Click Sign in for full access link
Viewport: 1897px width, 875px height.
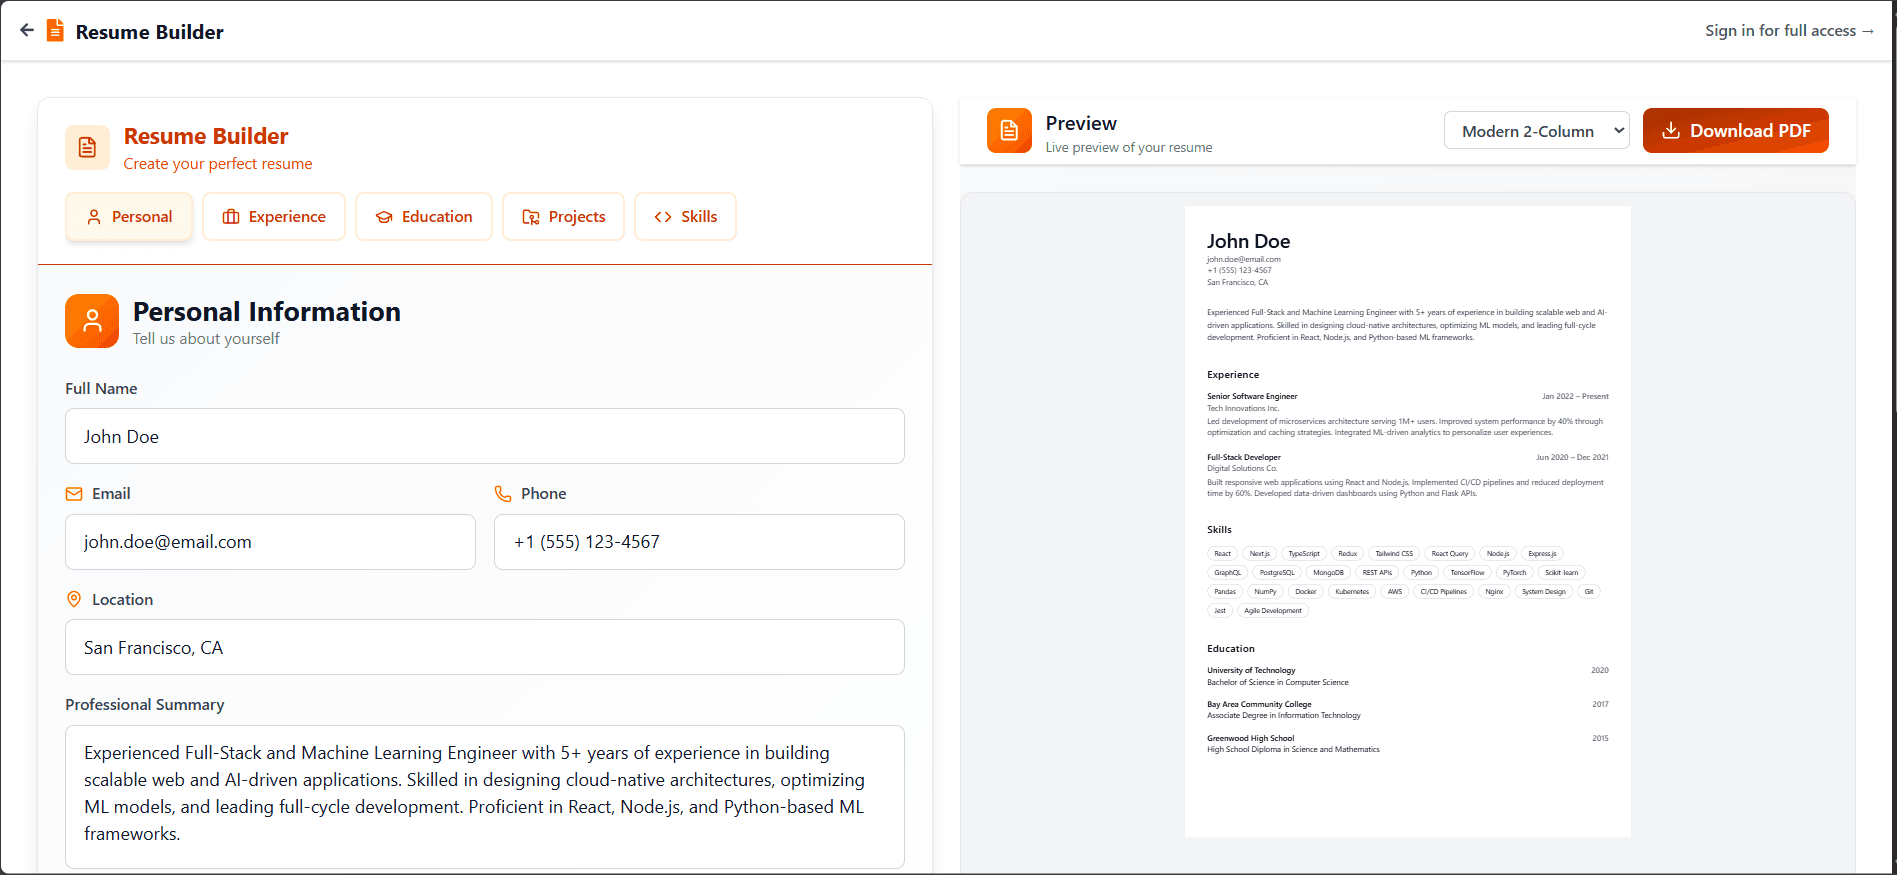tap(1790, 31)
